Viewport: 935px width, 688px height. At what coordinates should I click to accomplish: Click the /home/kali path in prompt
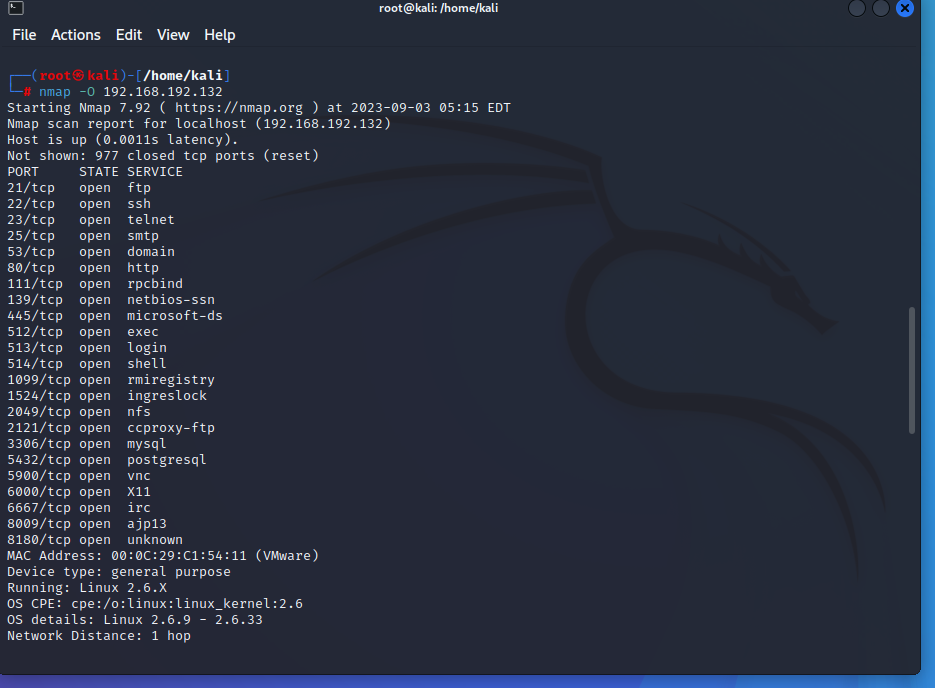click(x=183, y=76)
